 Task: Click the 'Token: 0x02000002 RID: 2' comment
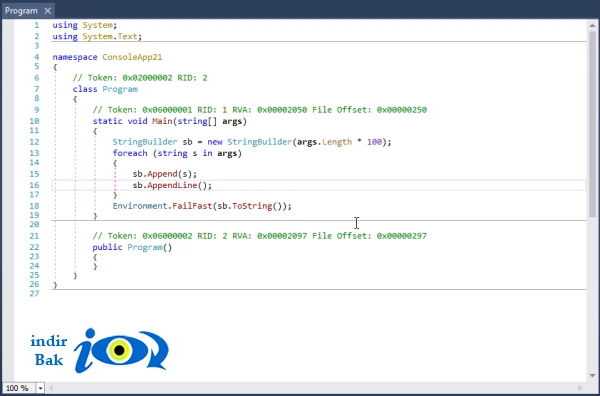coord(140,78)
